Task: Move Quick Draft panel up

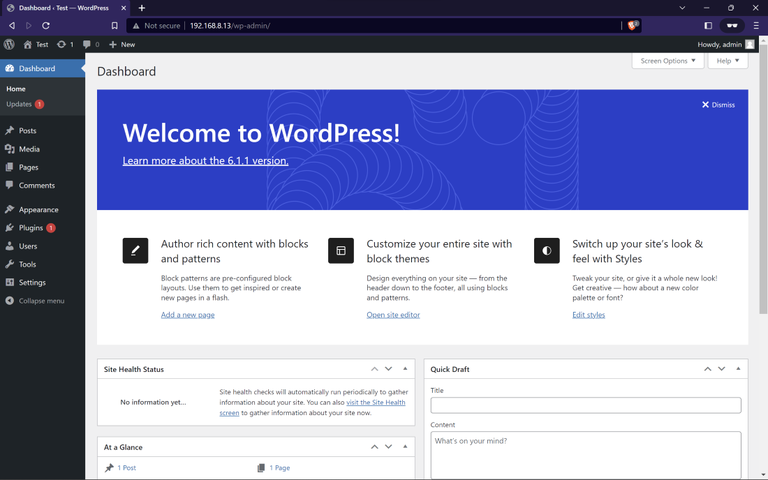Action: pyautogui.click(x=707, y=369)
